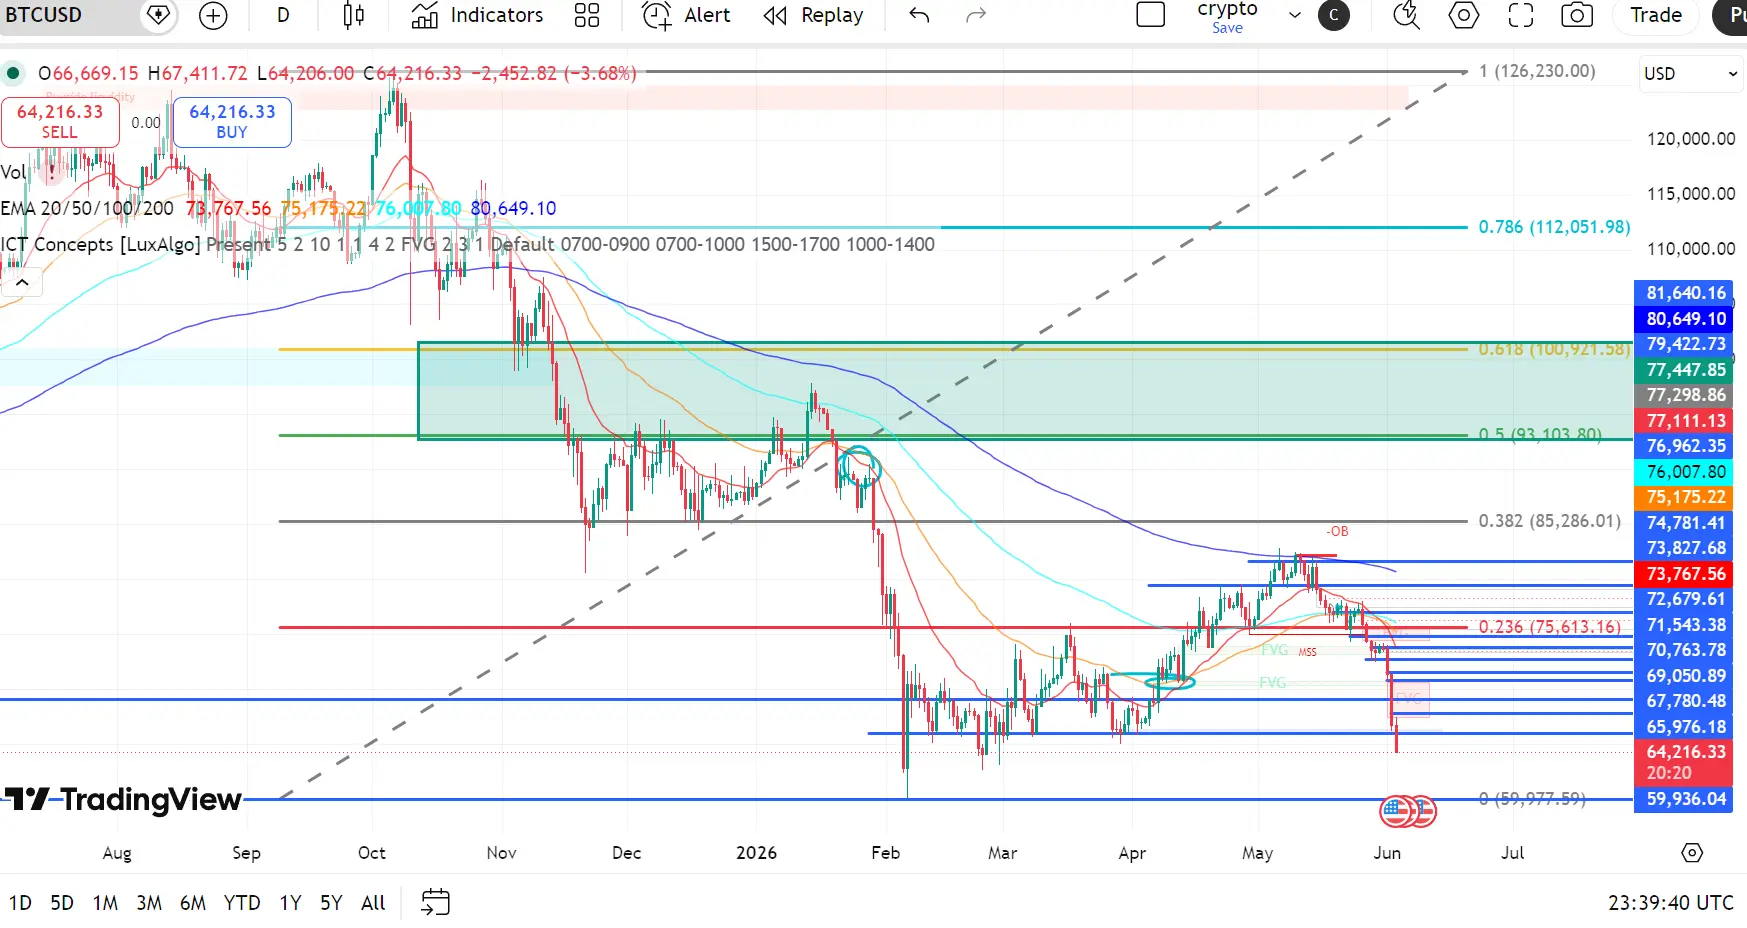Click the 75,175.22 orange EMA price label
The image size is (1747, 928).
tap(1686, 497)
